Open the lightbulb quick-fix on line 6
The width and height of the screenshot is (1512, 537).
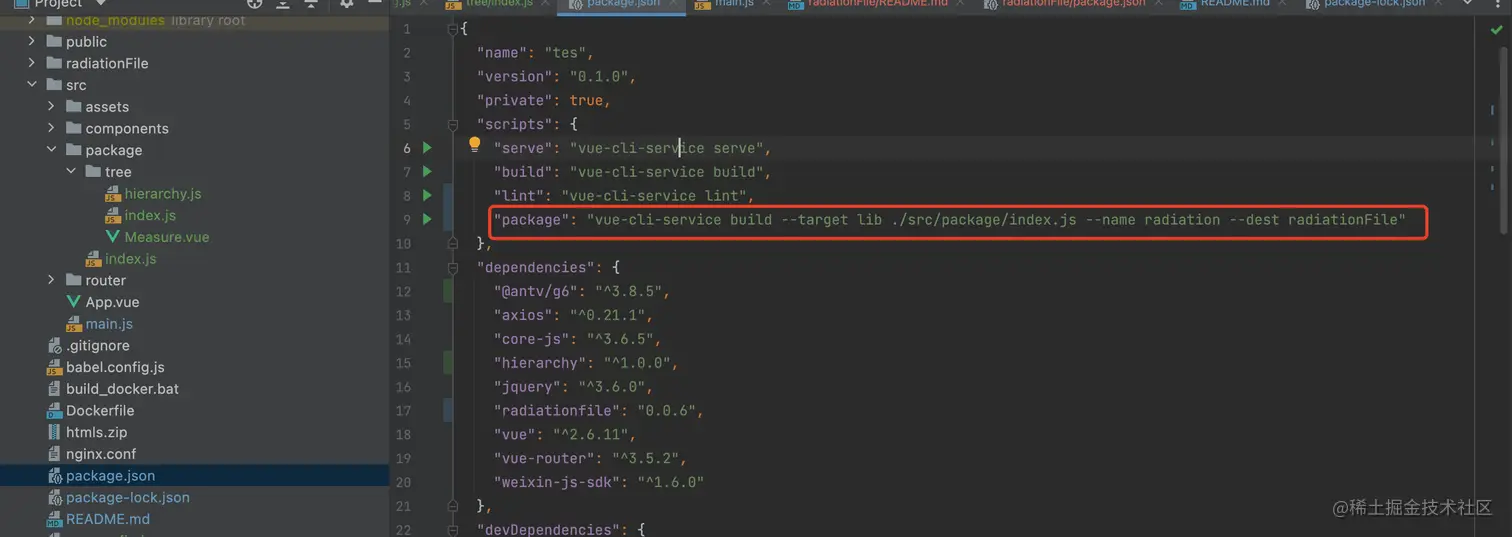click(475, 146)
